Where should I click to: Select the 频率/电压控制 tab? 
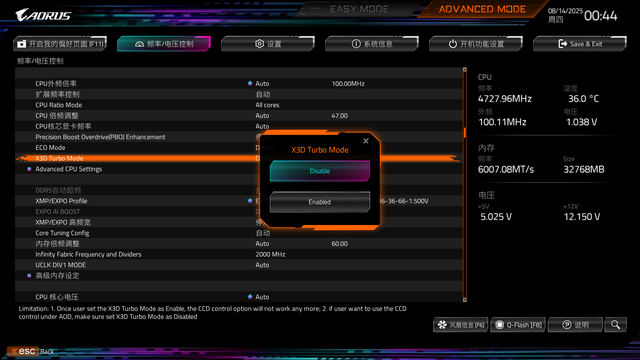click(x=164, y=44)
